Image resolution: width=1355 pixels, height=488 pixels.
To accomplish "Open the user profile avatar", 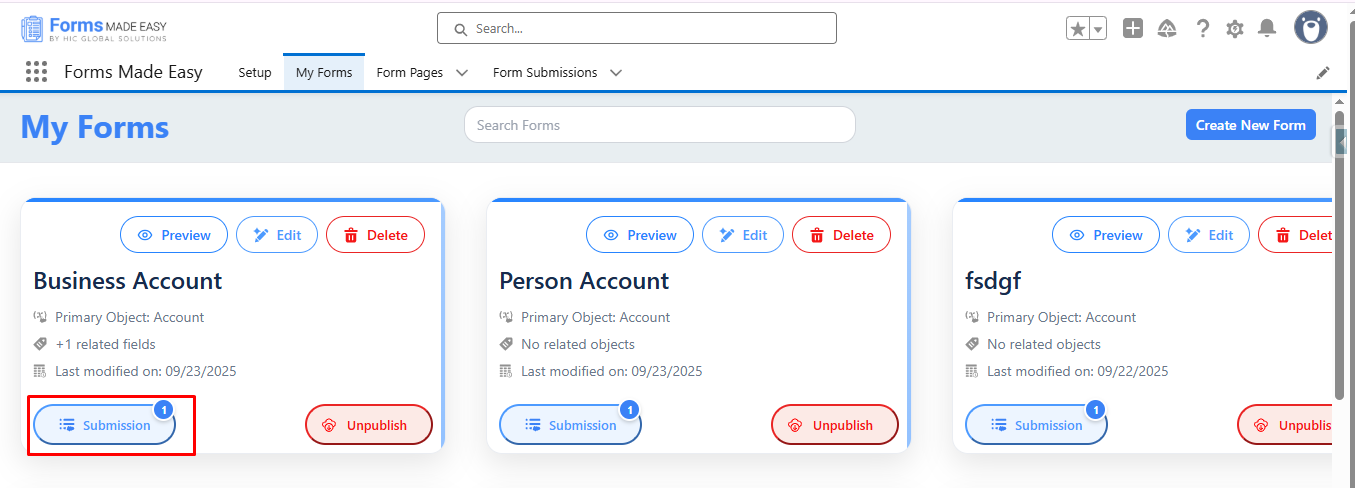I will [1310, 28].
